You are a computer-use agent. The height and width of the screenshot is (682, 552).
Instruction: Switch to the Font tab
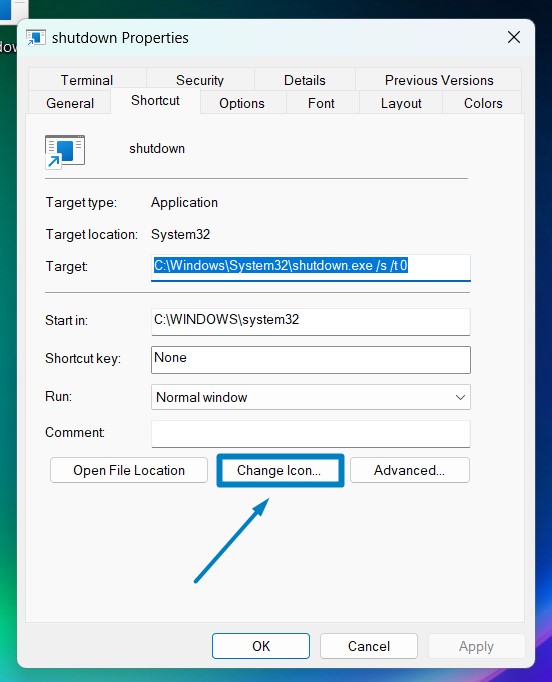pyautogui.click(x=321, y=103)
